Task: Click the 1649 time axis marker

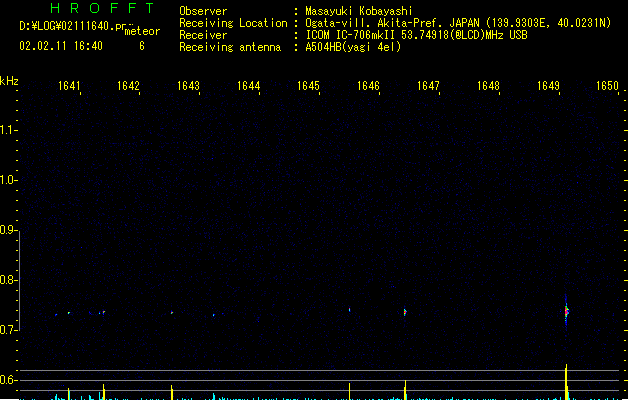Action: (x=548, y=86)
